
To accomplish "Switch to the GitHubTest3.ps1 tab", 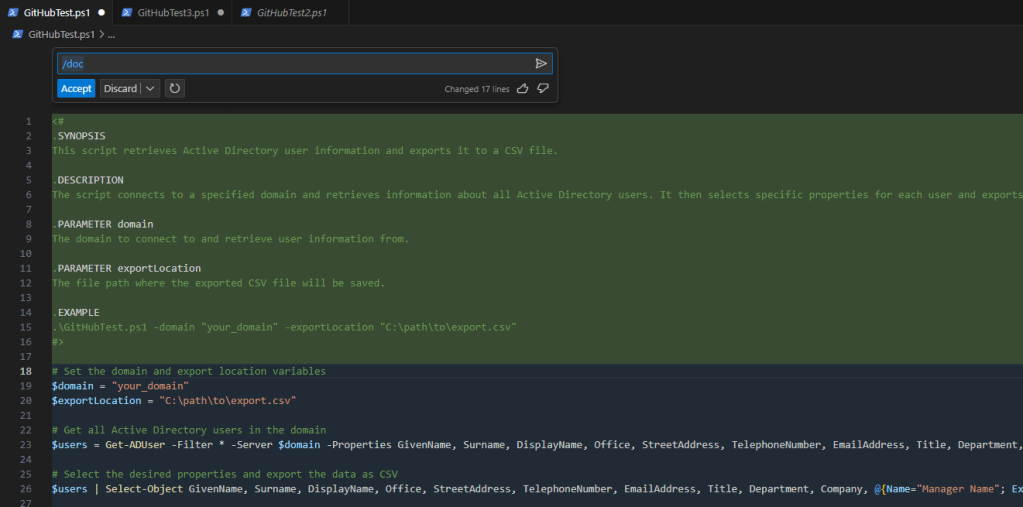I will coord(173,13).
